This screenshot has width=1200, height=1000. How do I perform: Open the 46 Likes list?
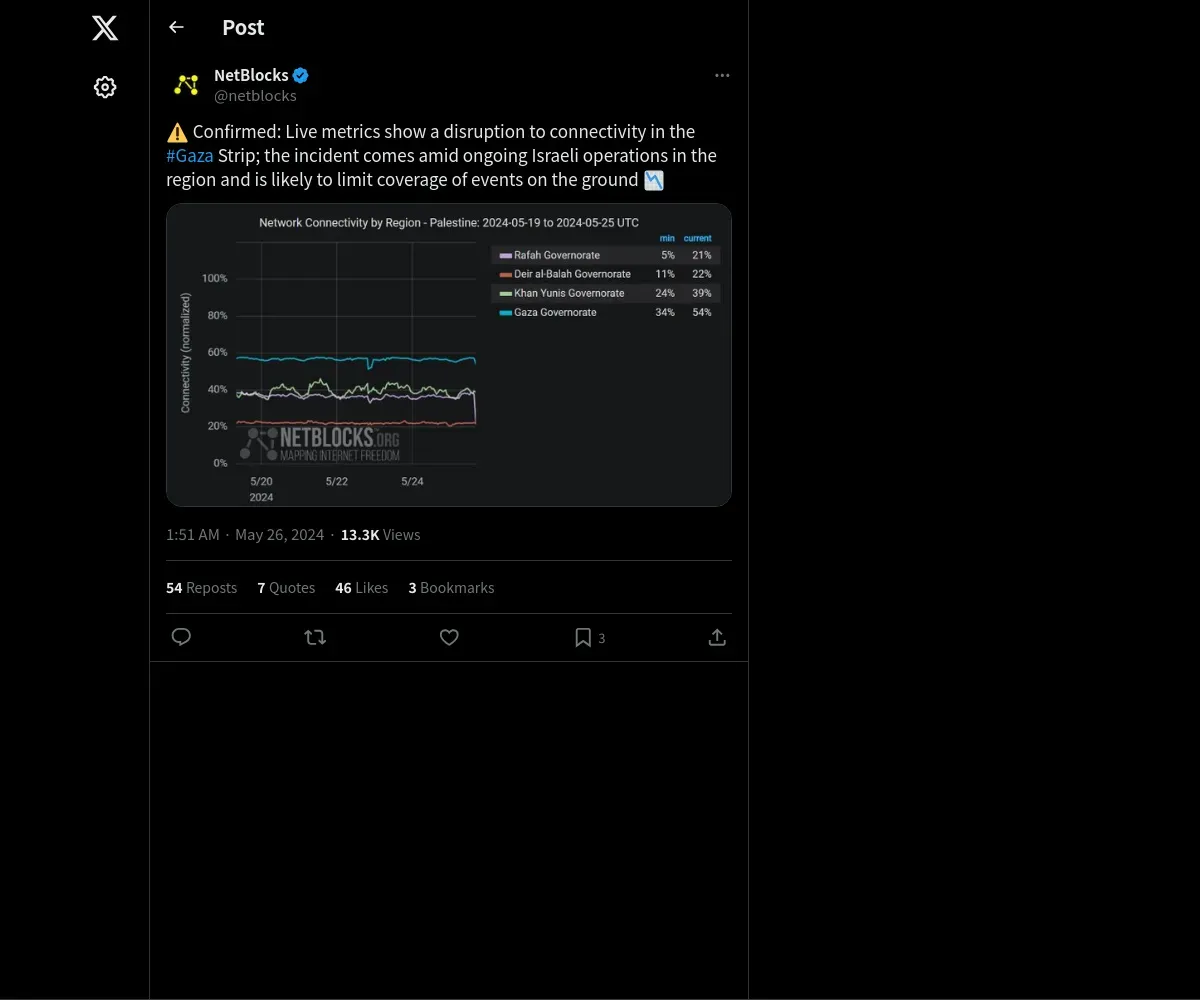(x=361, y=588)
